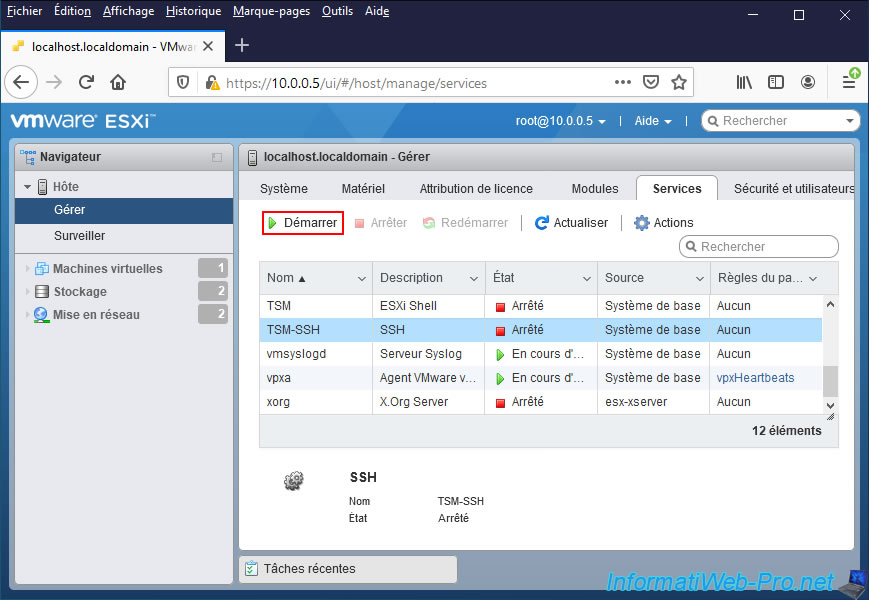
Task: Switch to the Modules tab
Action: [x=594, y=188]
